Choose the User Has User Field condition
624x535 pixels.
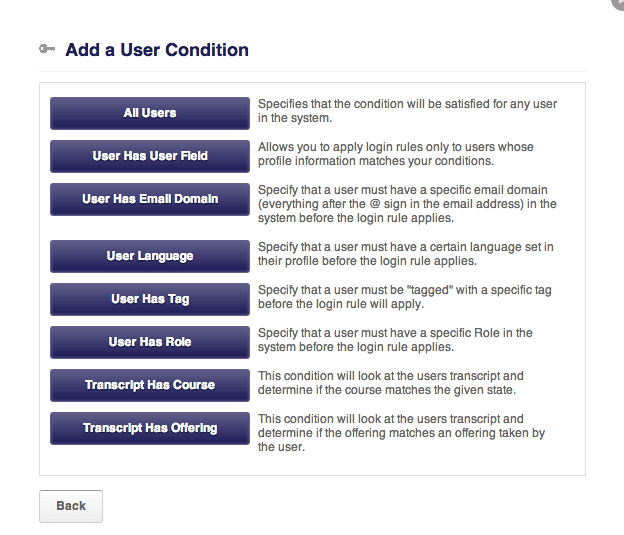(150, 156)
